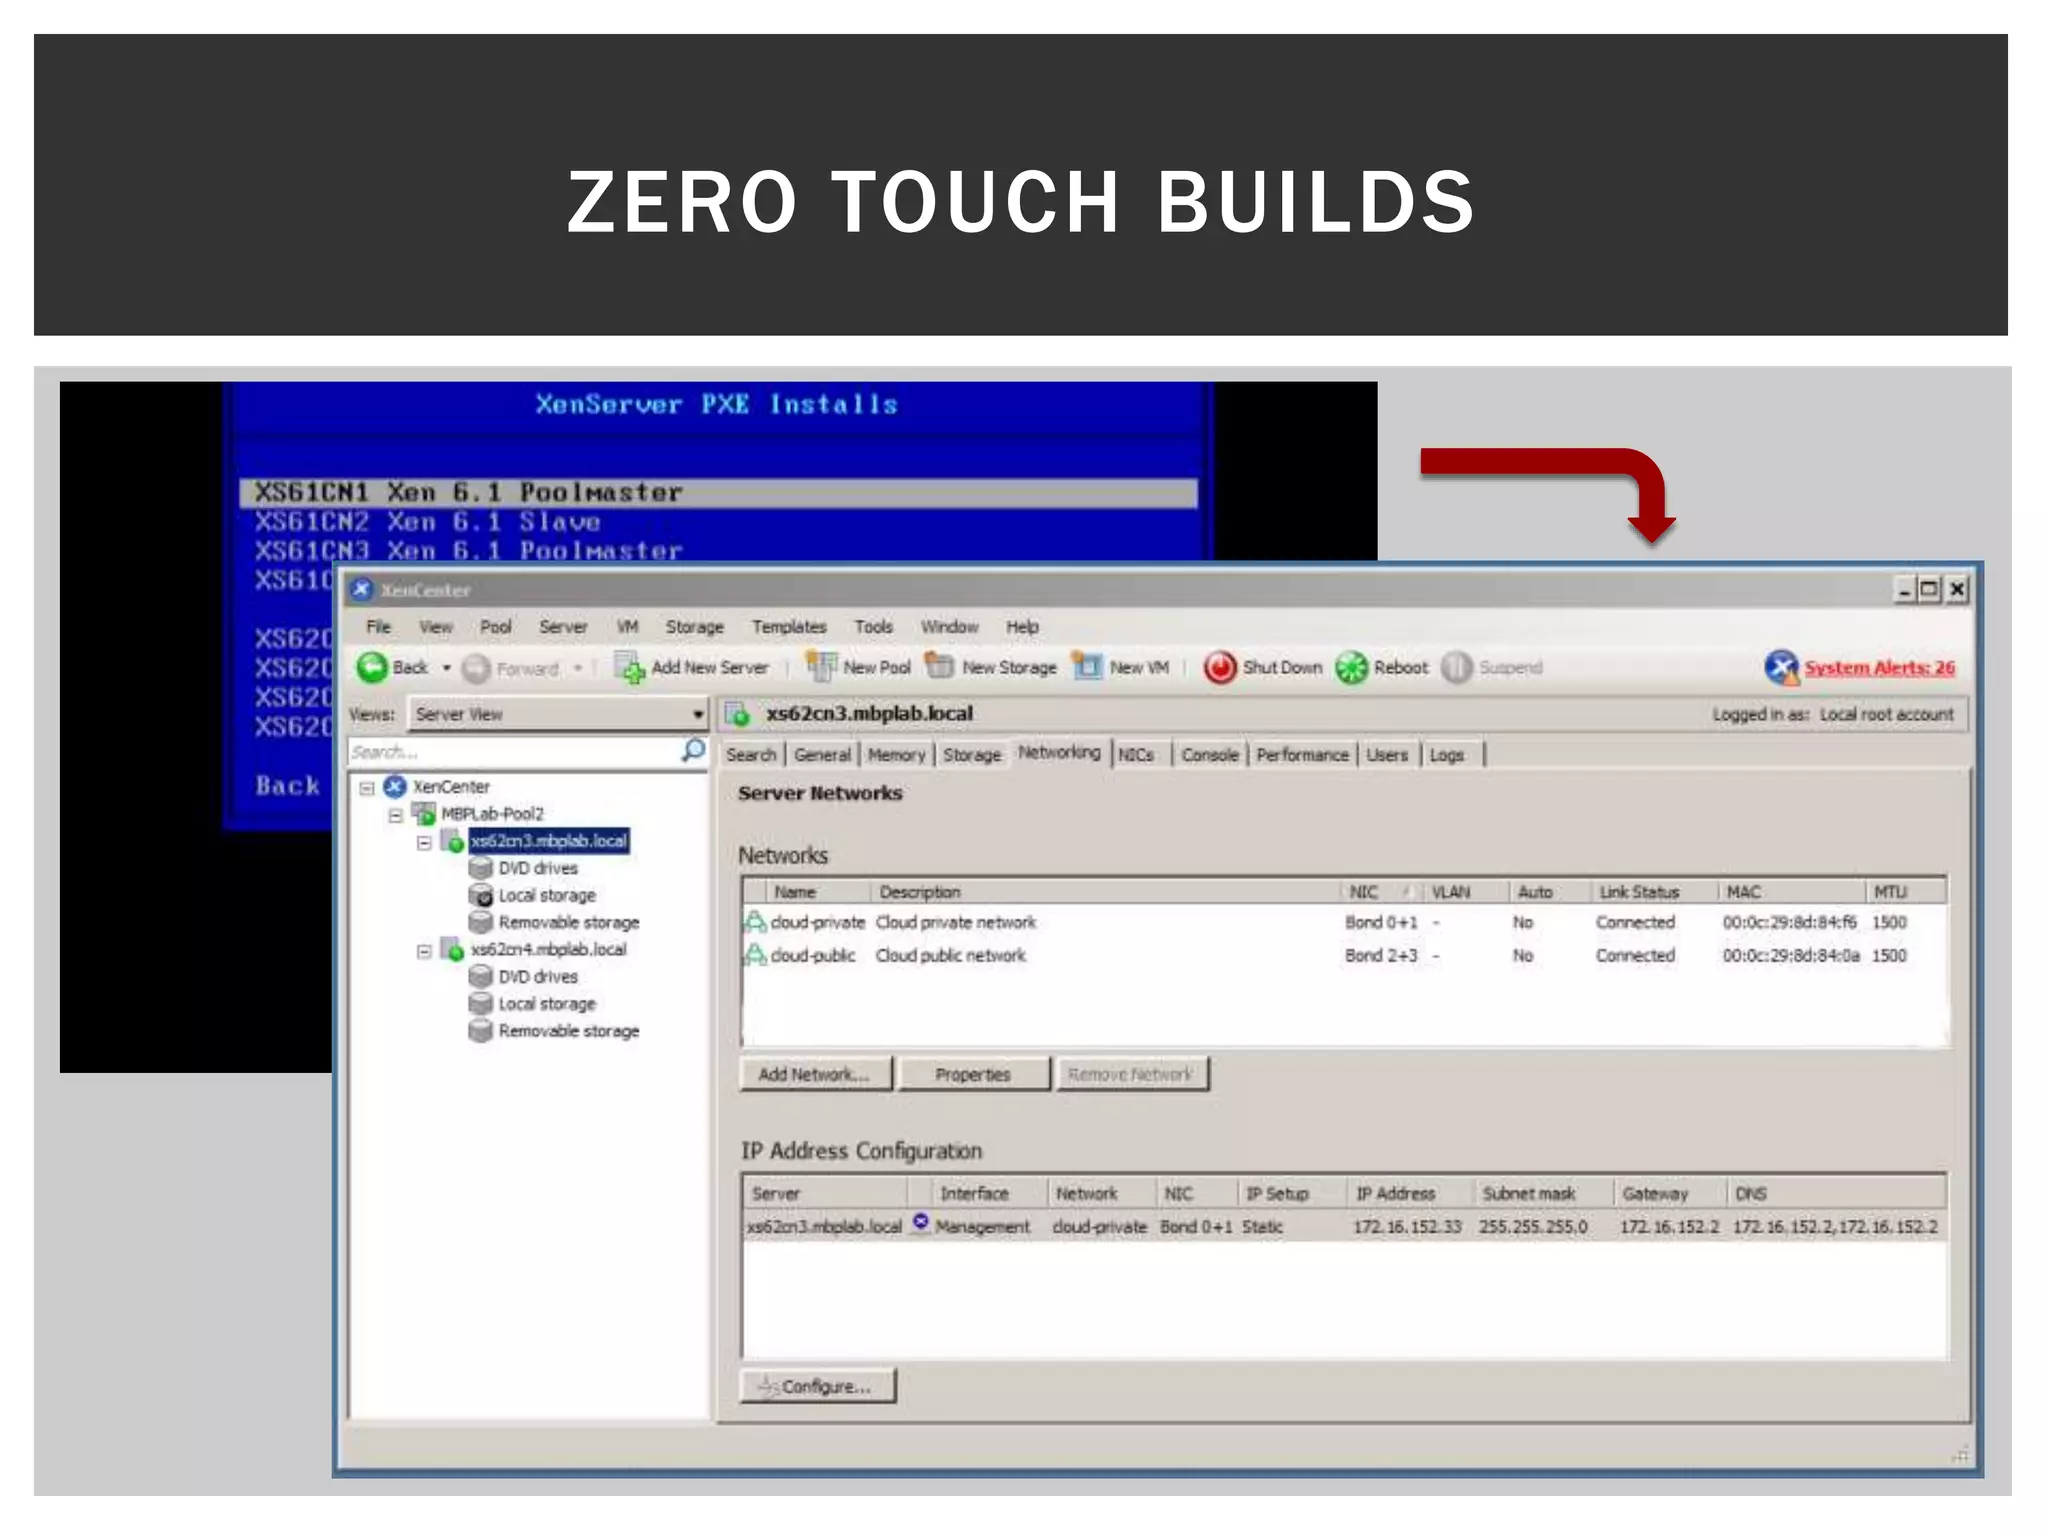
Task: Collapse the XenCenter tree root
Action: pos(367,788)
